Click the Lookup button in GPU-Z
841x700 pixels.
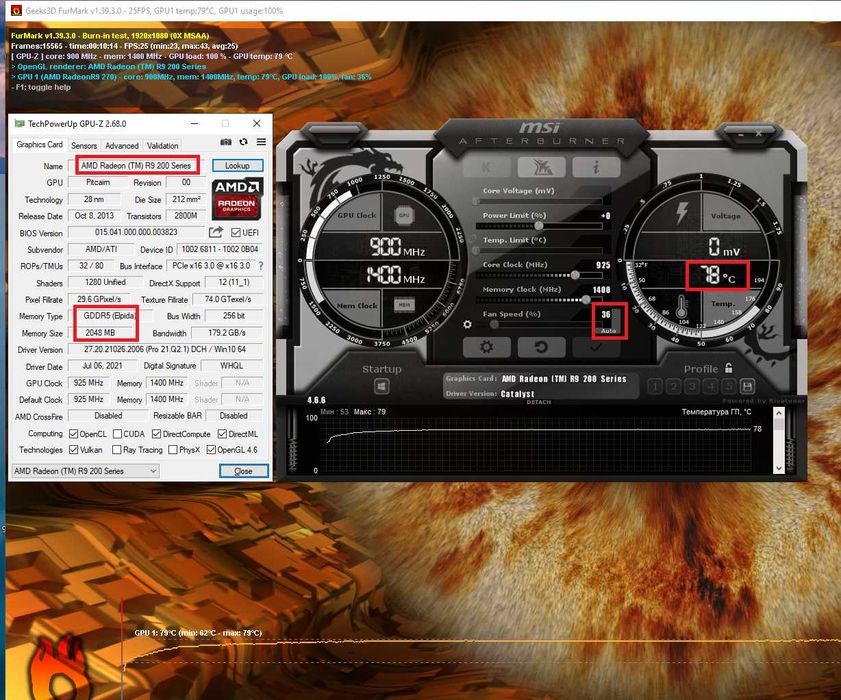click(237, 165)
